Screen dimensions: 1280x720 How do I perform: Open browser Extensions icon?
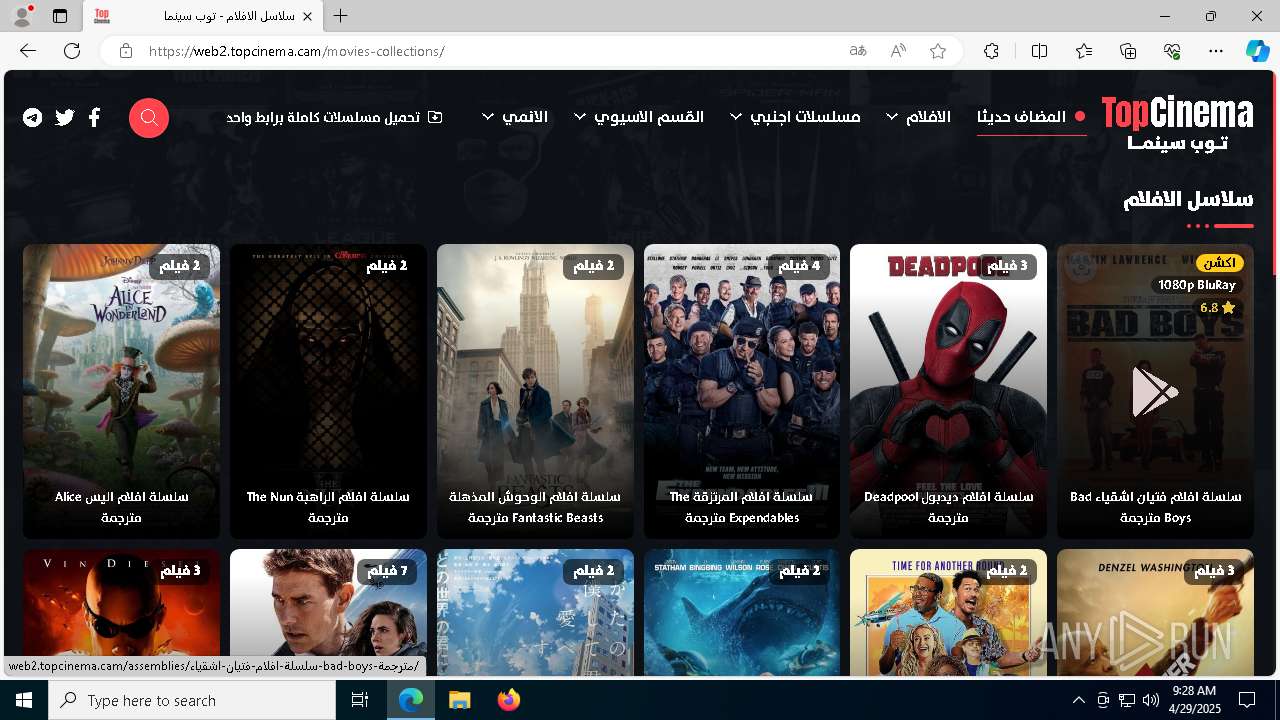point(991,51)
